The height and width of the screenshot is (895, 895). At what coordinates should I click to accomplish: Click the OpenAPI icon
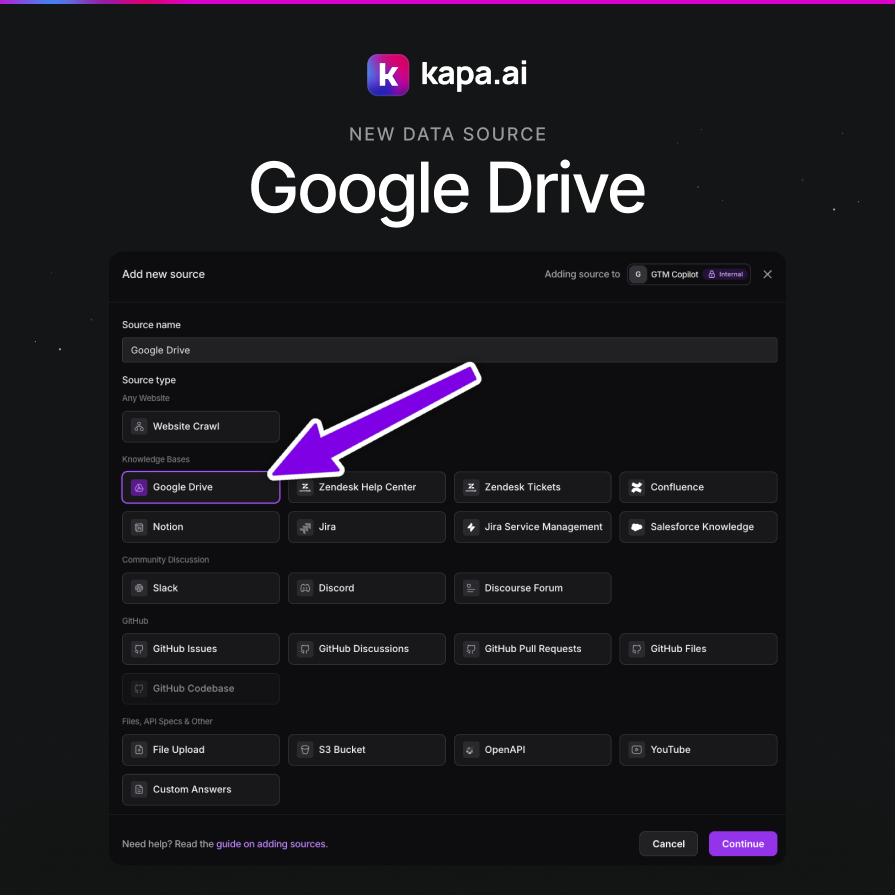pos(471,749)
